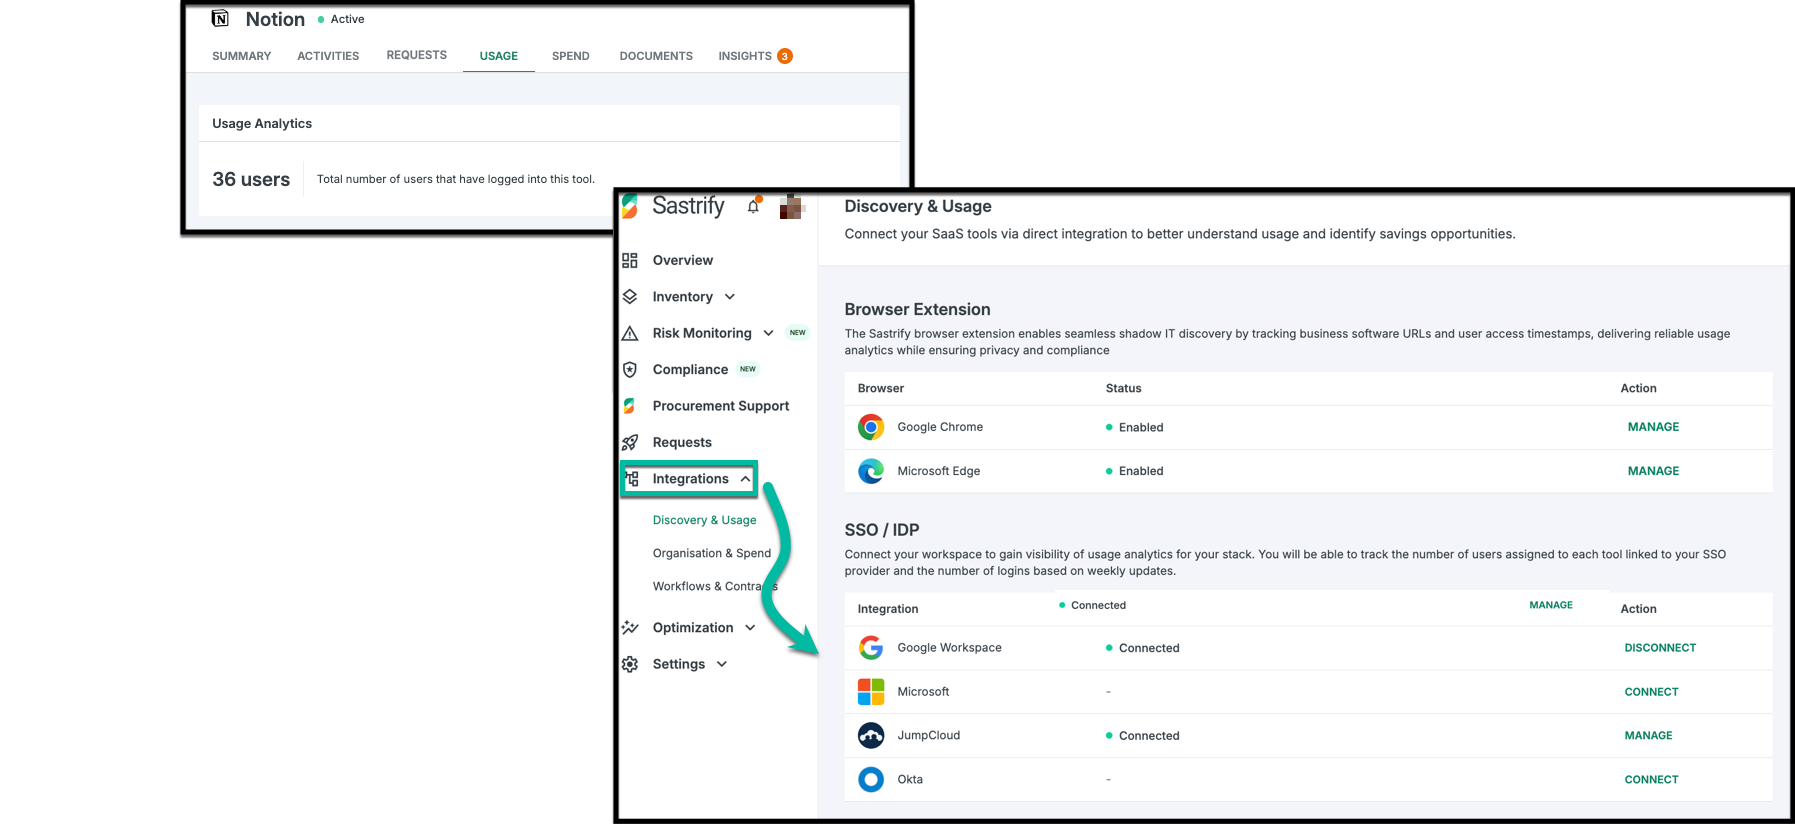Switch to the Summary tab in Notion
This screenshot has width=1795, height=824.
242,56
